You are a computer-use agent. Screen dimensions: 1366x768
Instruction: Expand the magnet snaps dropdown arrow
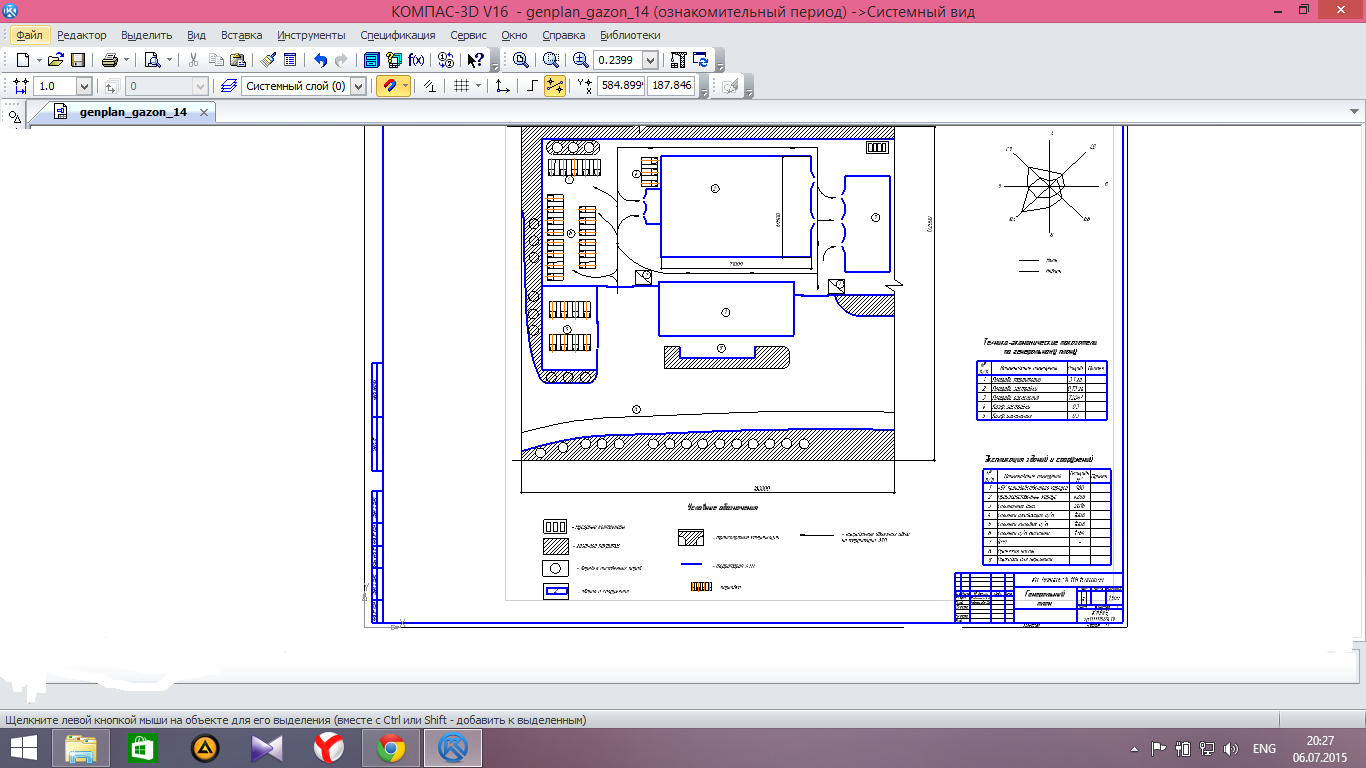[x=405, y=86]
